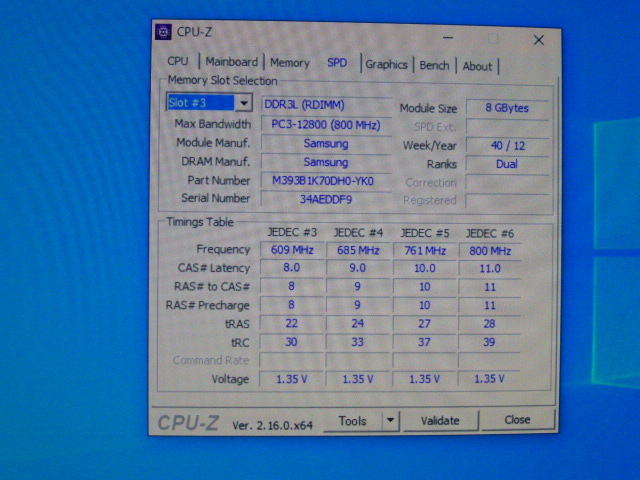Open the Slot #3 dropdown arrow

tap(244, 103)
